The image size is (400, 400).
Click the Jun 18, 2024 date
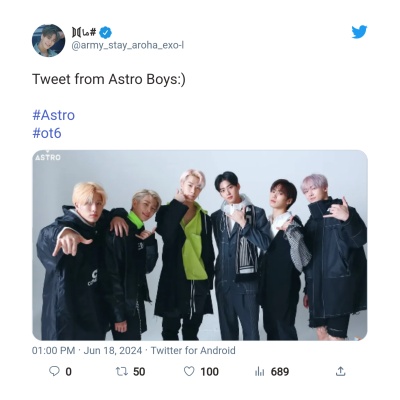click(113, 351)
